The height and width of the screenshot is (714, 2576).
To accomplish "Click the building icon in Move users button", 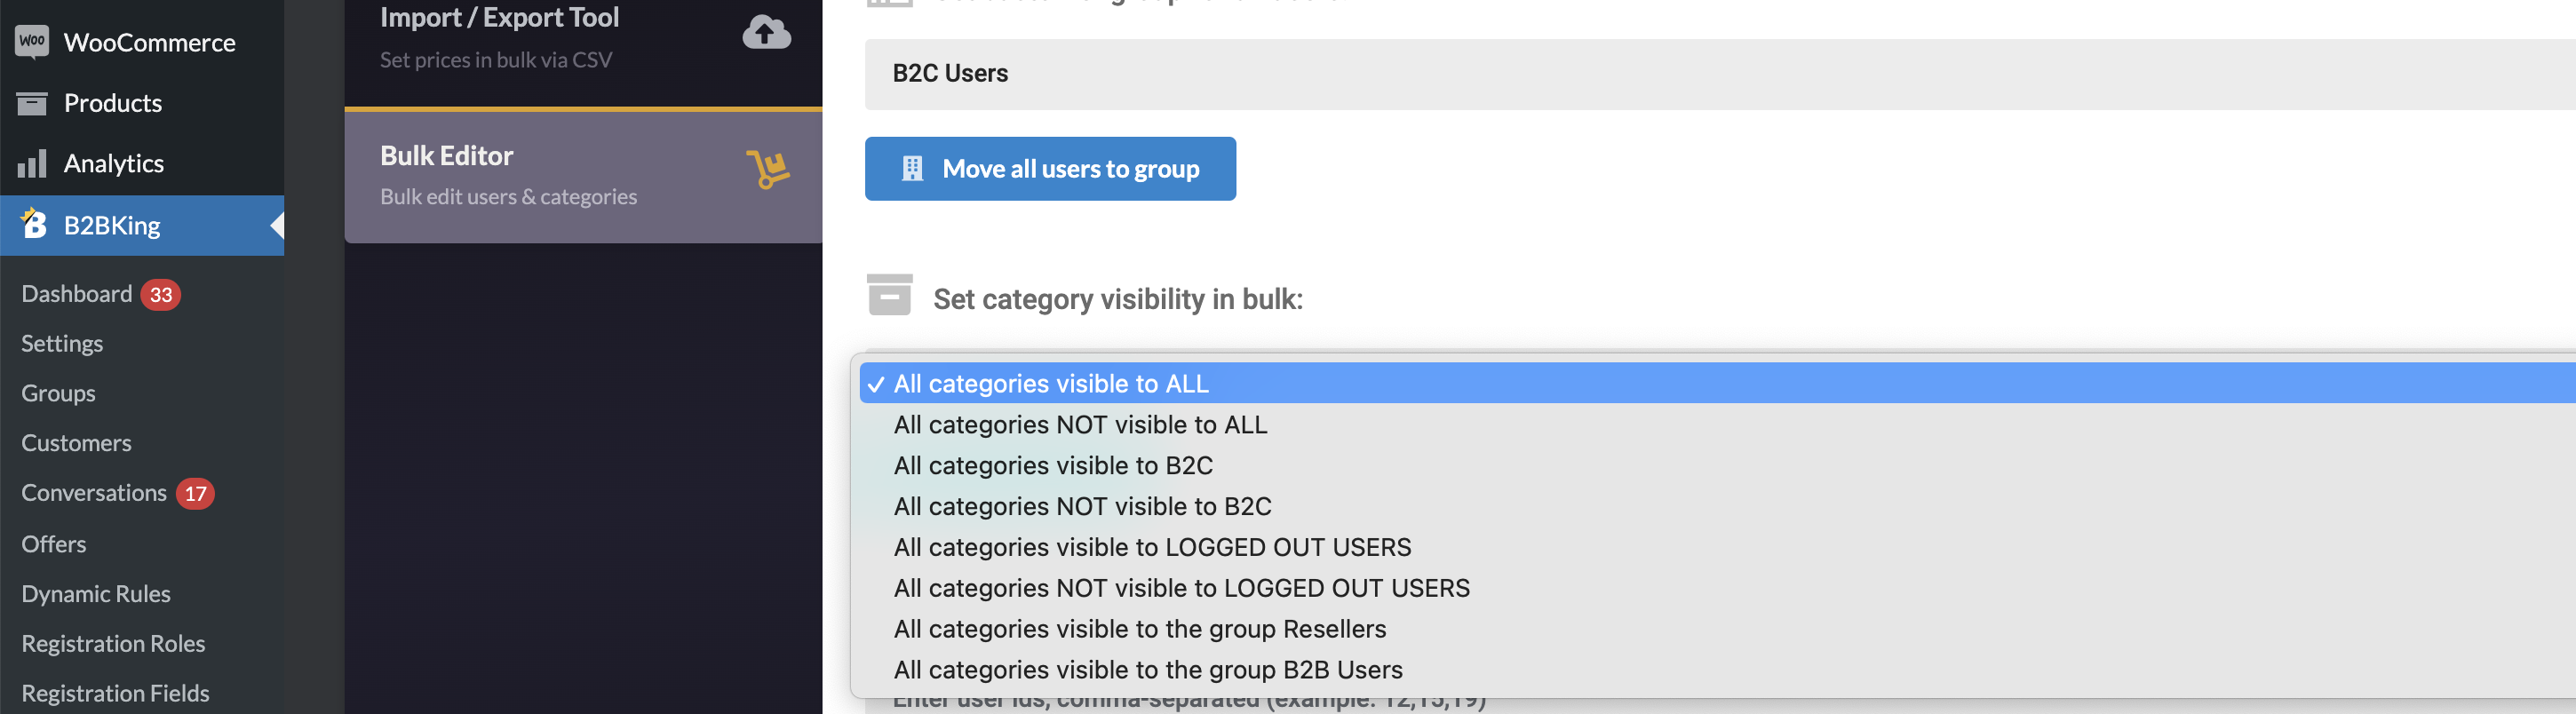I will pyautogui.click(x=912, y=168).
